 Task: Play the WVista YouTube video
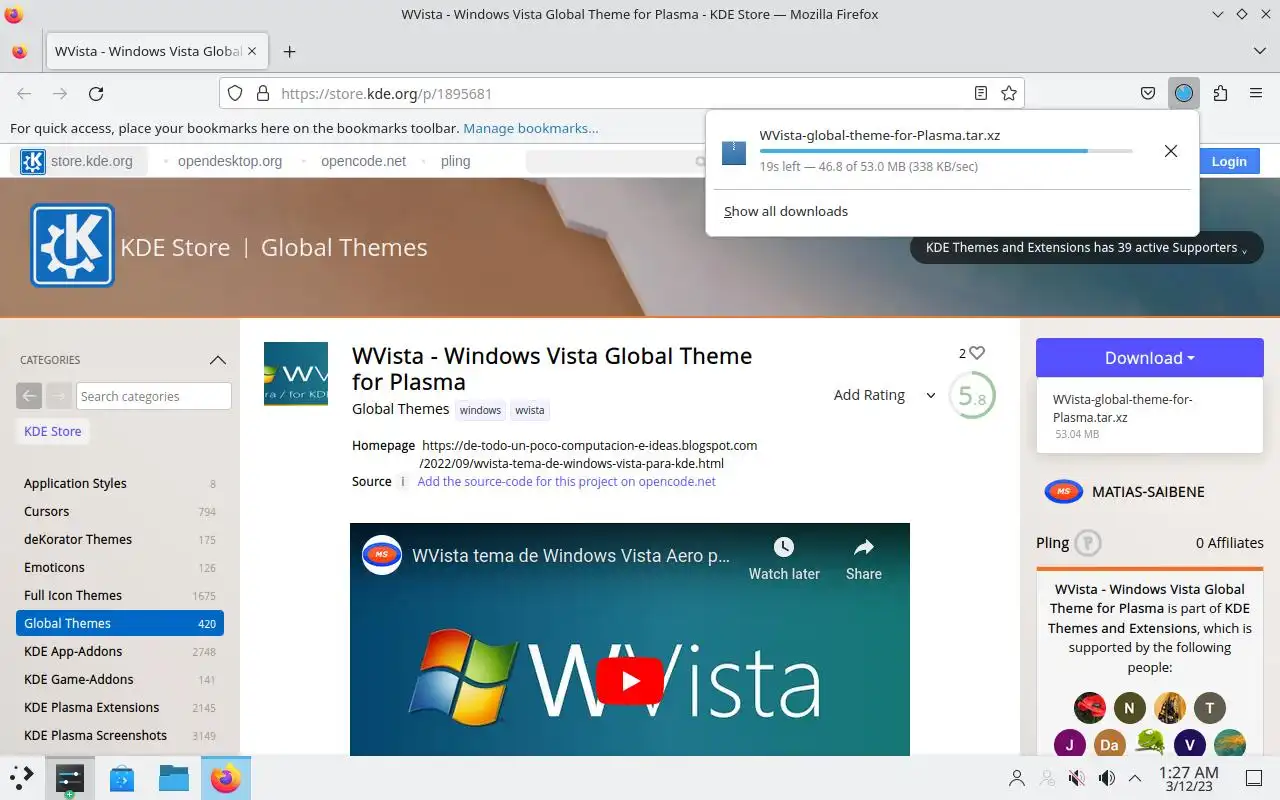click(x=630, y=681)
